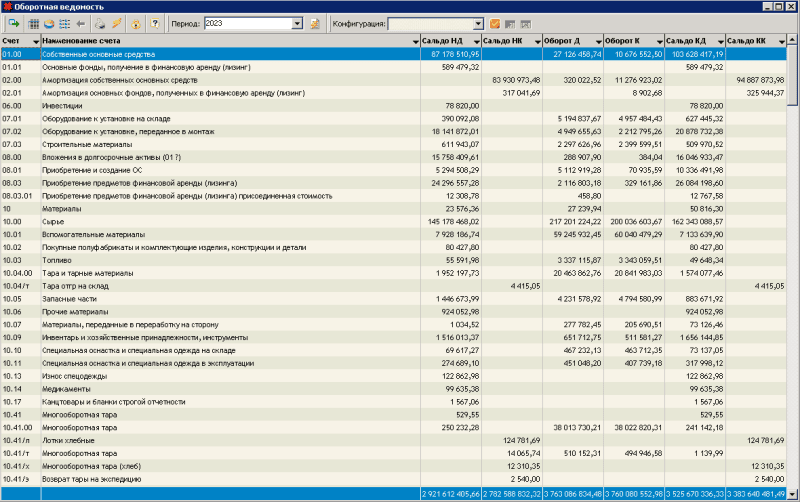Screen dimensions: 800x502
Task: Open the Период dropdown list
Action: point(297,22)
